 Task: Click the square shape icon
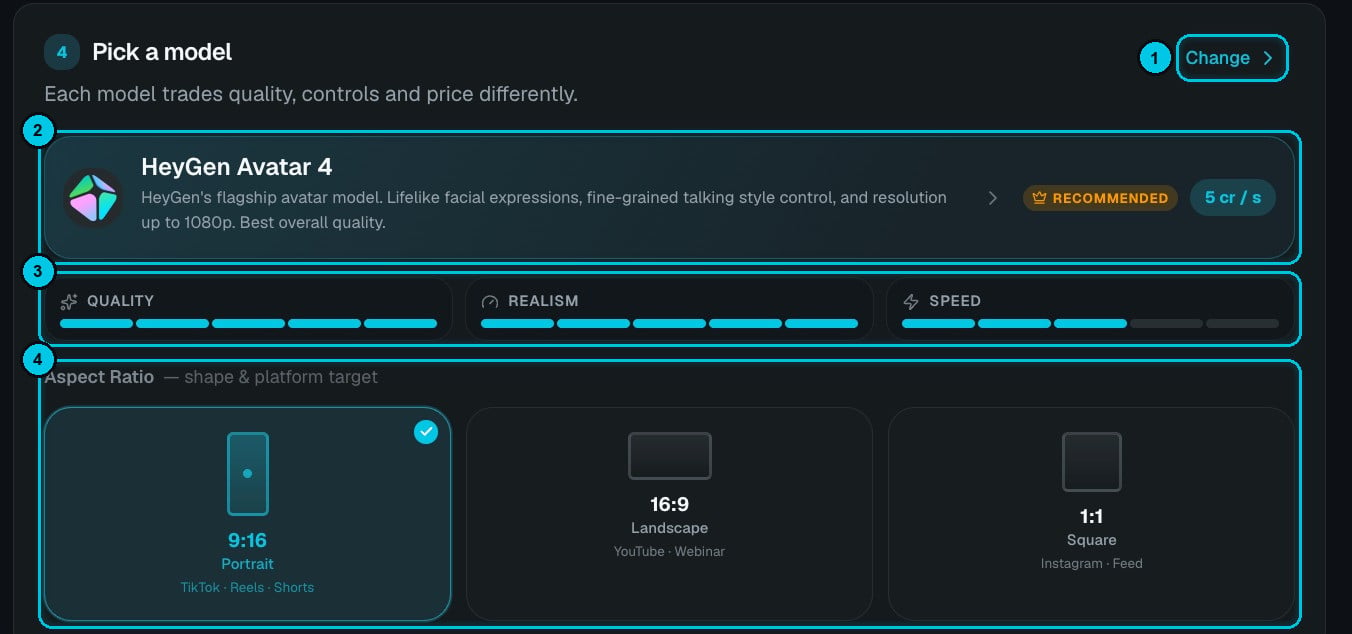point(1092,462)
